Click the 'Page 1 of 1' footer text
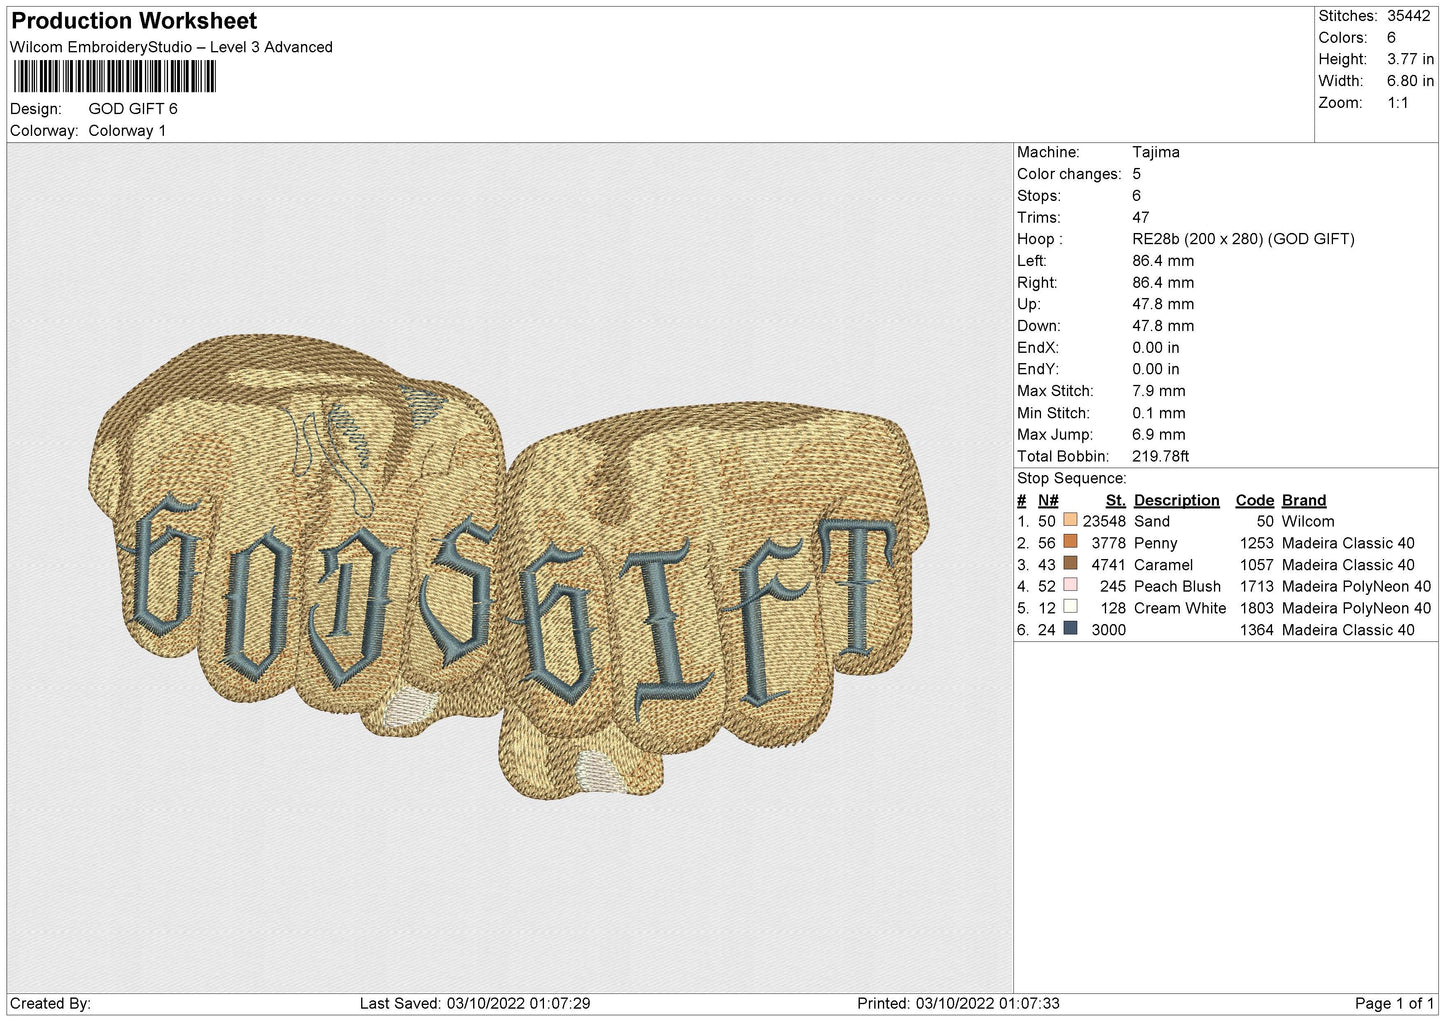 [x=1394, y=1004]
